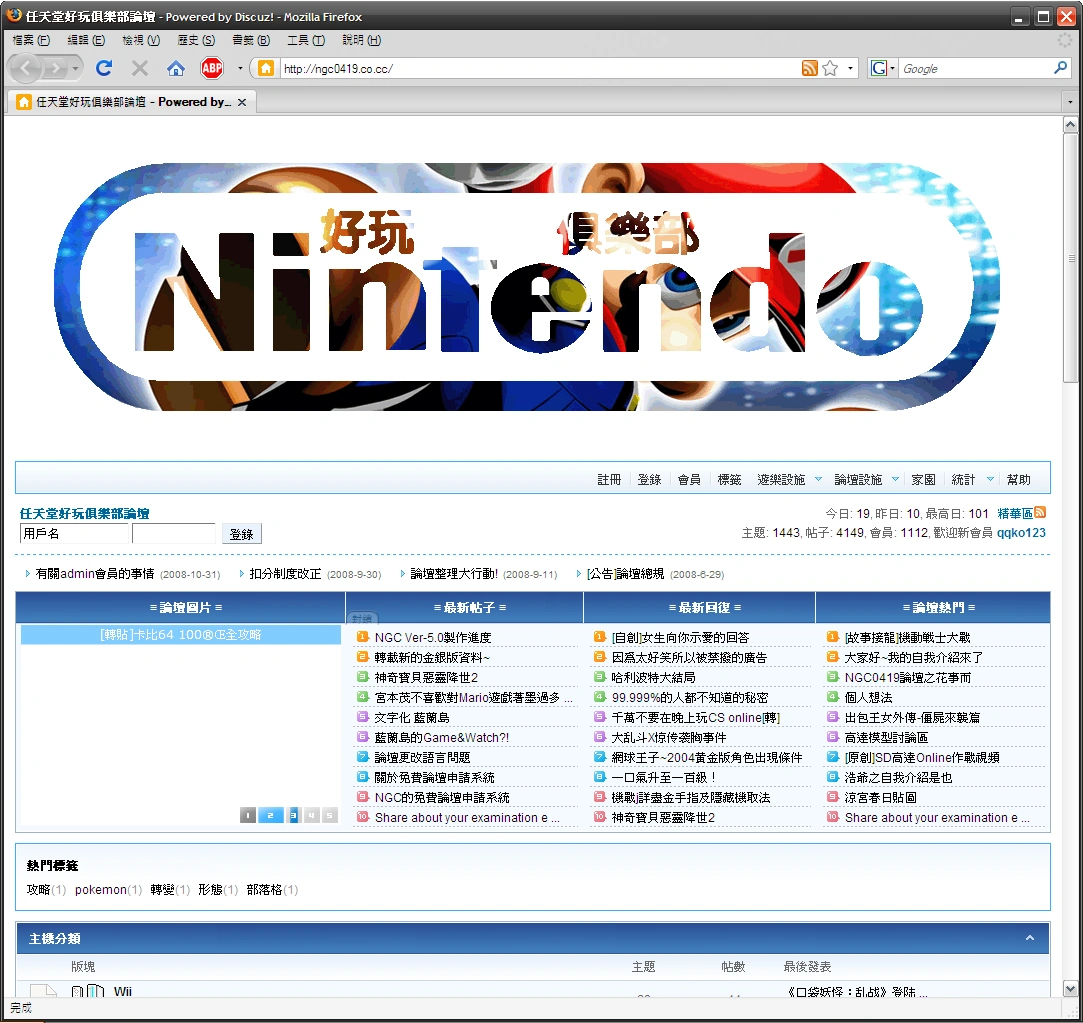Viewport: 1083px width, 1023px height.
Task: Click the Google search box
Action: [974, 68]
